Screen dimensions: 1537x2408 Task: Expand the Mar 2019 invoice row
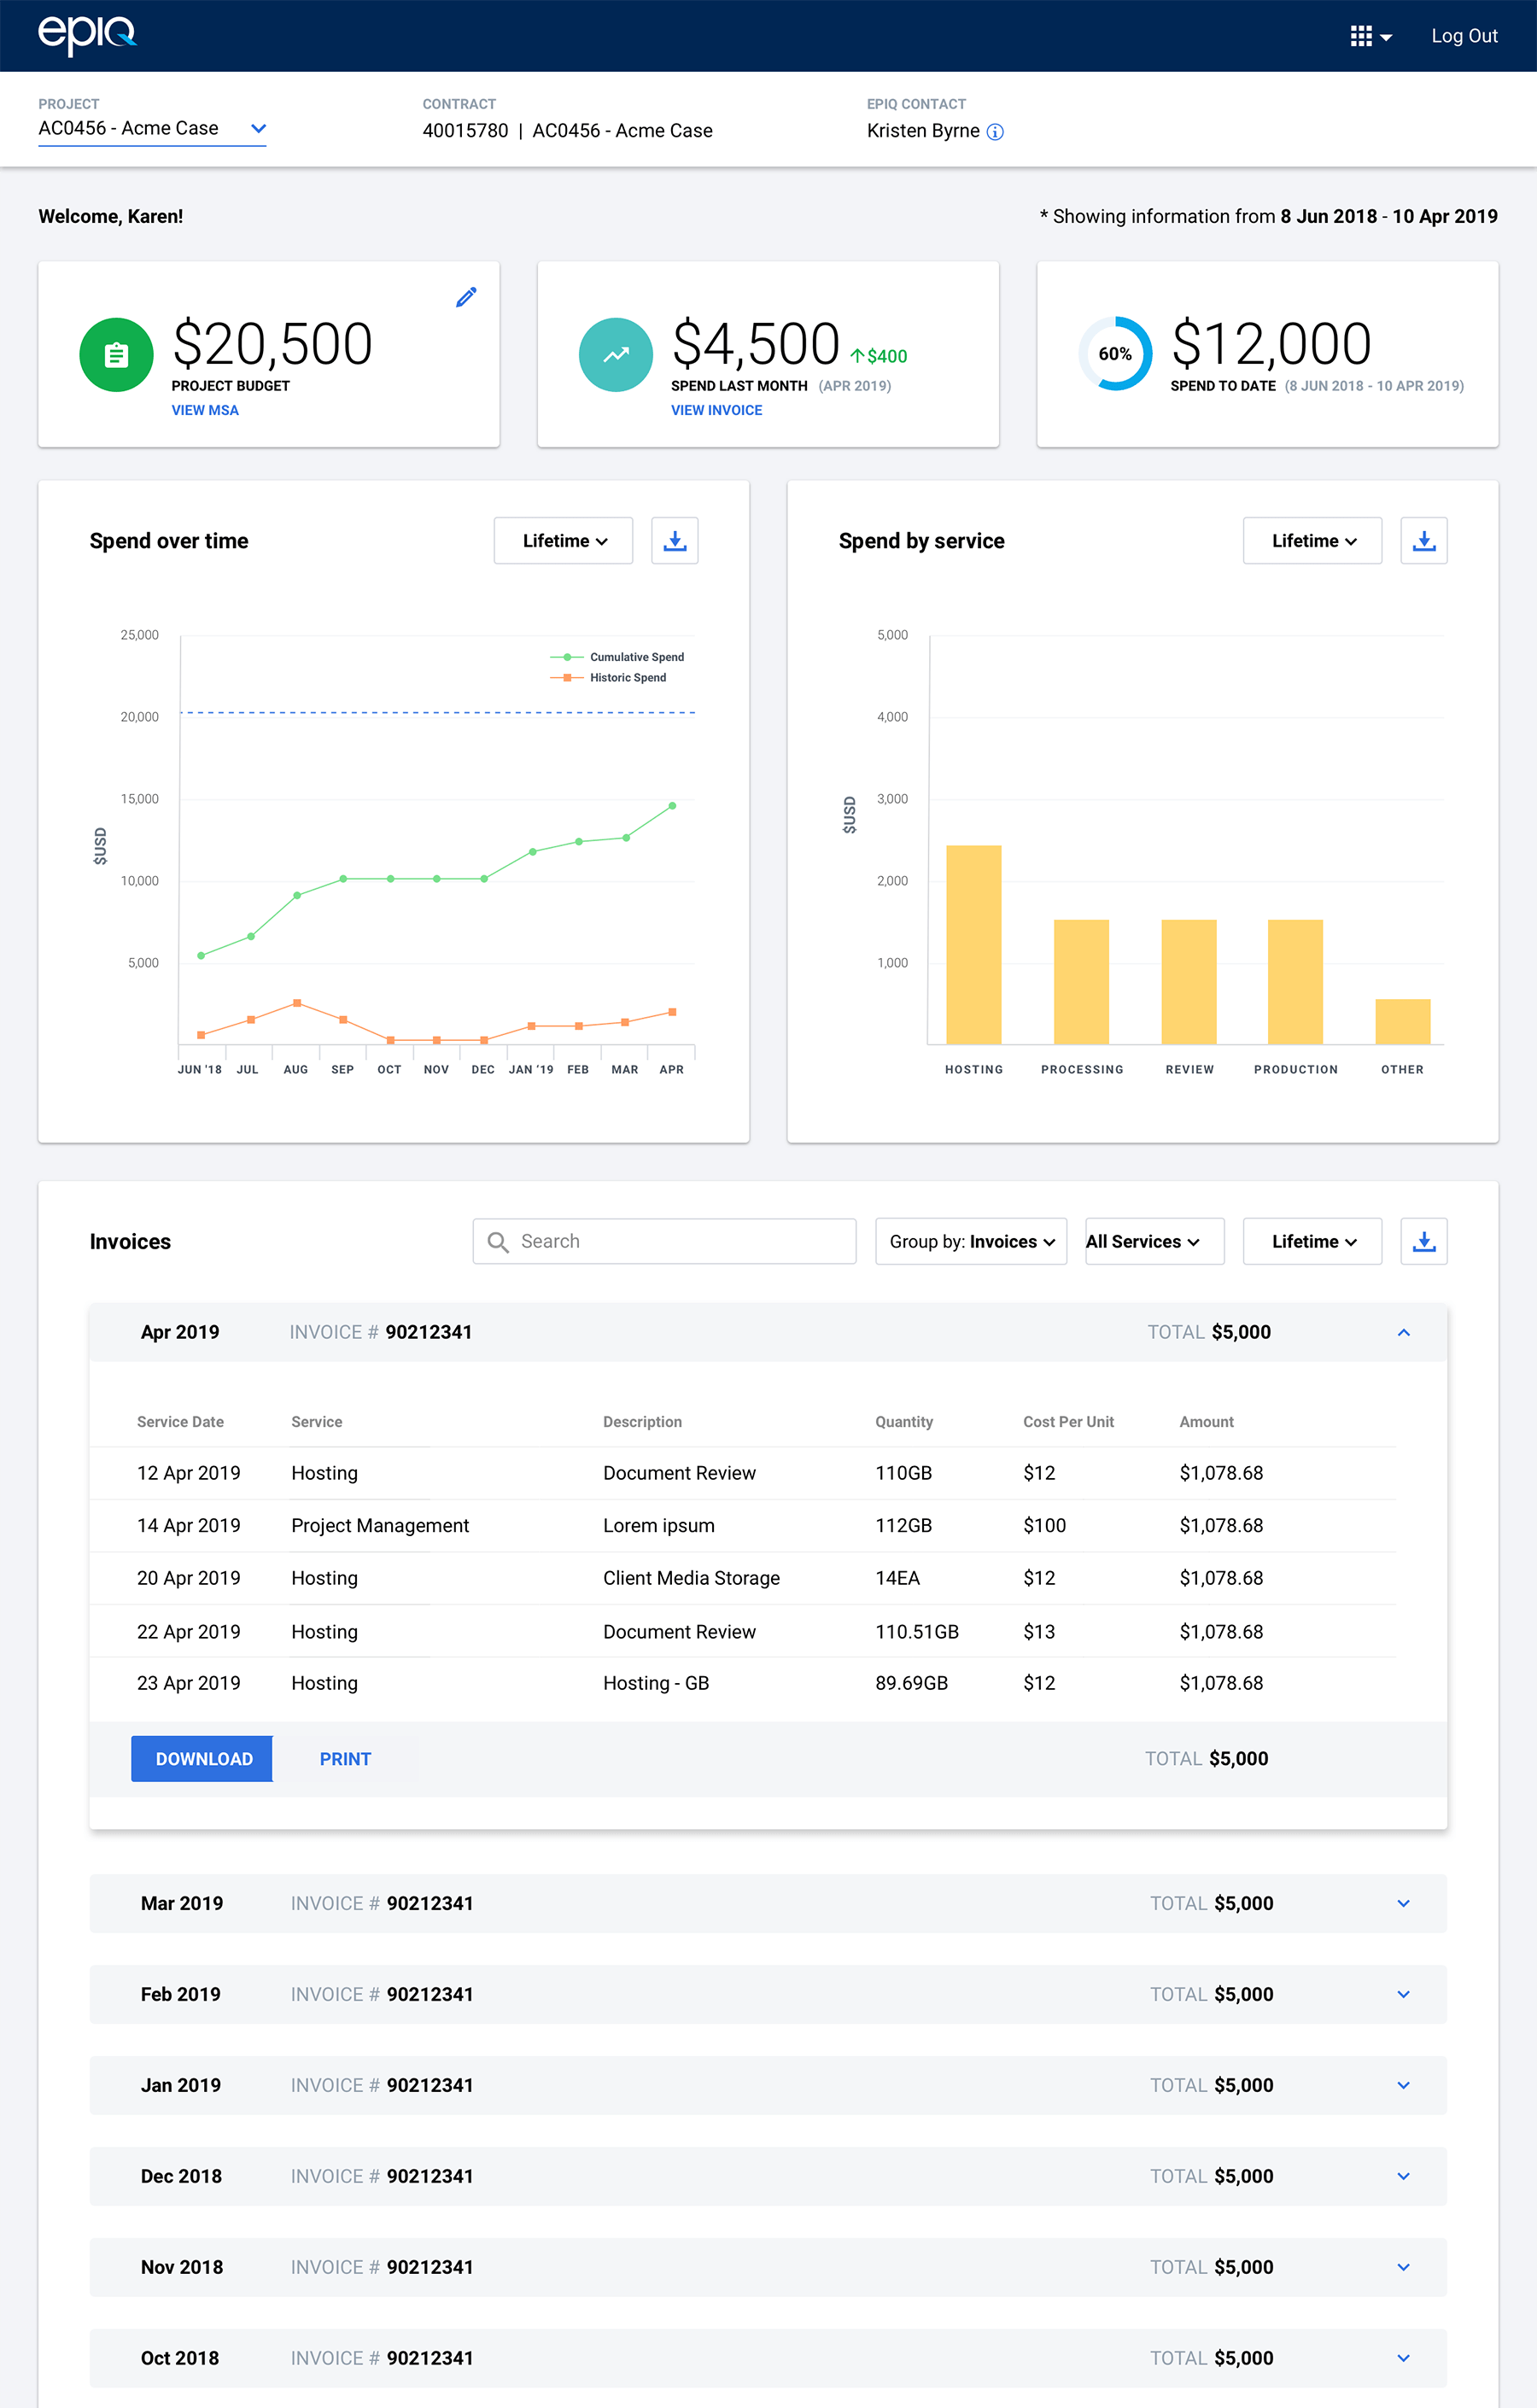[x=1403, y=1903]
